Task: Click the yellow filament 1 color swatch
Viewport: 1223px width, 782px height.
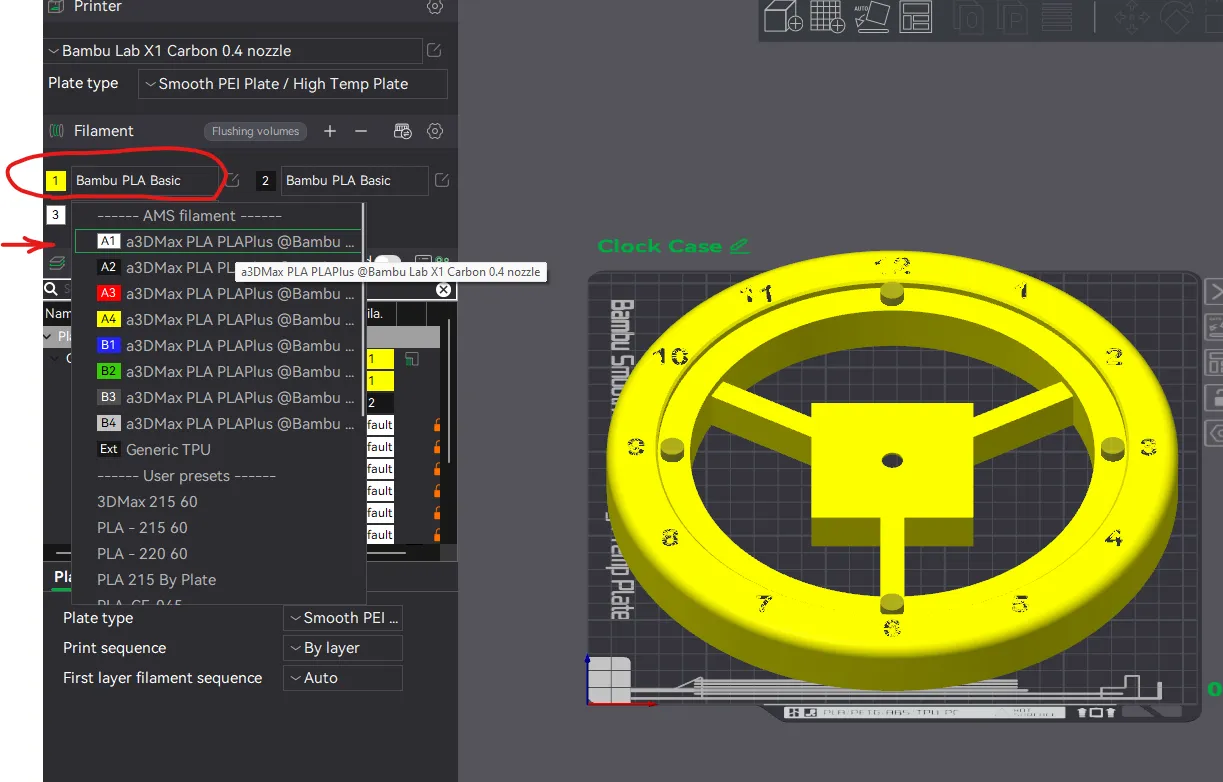Action: pos(56,181)
